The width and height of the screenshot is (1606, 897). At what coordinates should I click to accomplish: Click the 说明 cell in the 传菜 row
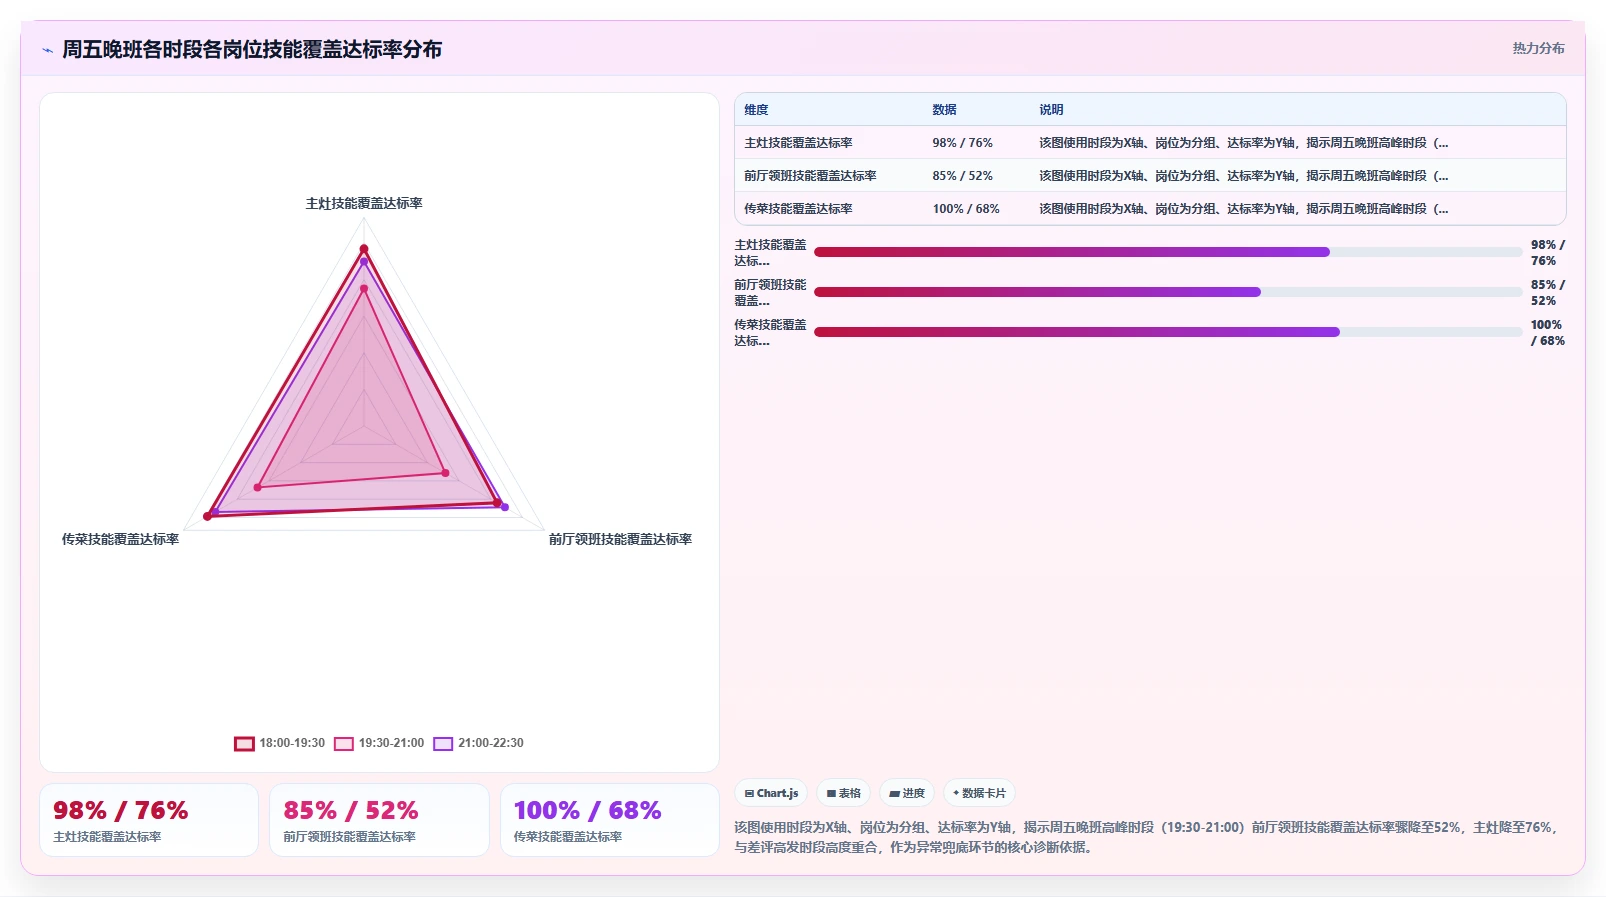pos(1243,209)
